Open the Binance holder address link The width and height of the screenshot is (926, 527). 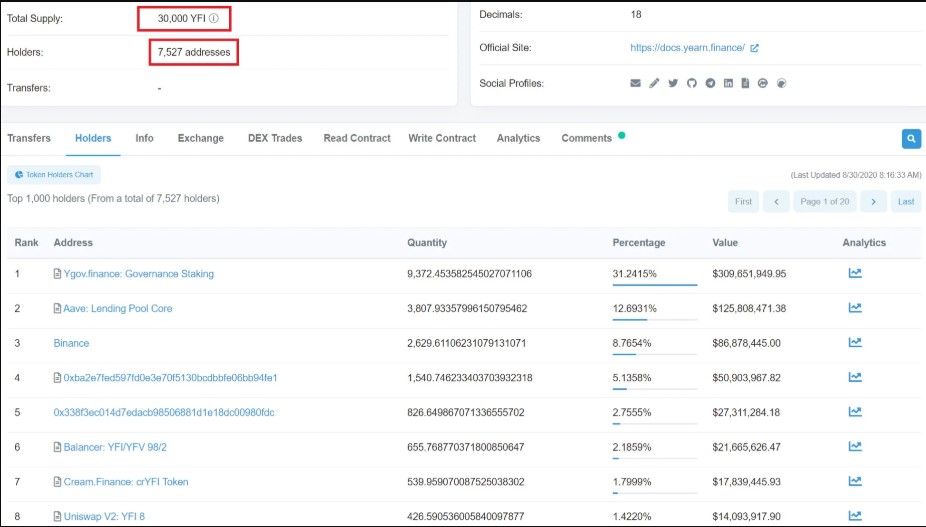(71, 343)
